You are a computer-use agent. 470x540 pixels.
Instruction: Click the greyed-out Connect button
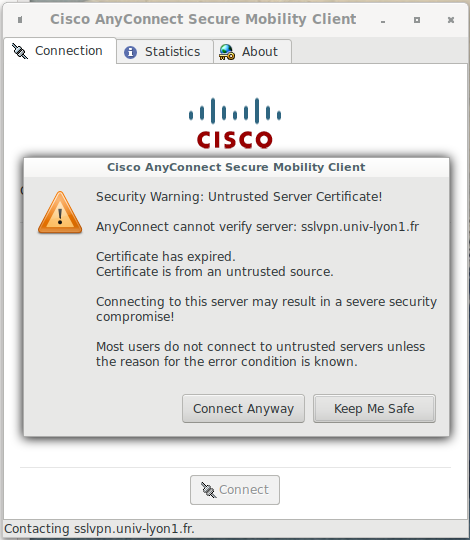tap(235, 490)
